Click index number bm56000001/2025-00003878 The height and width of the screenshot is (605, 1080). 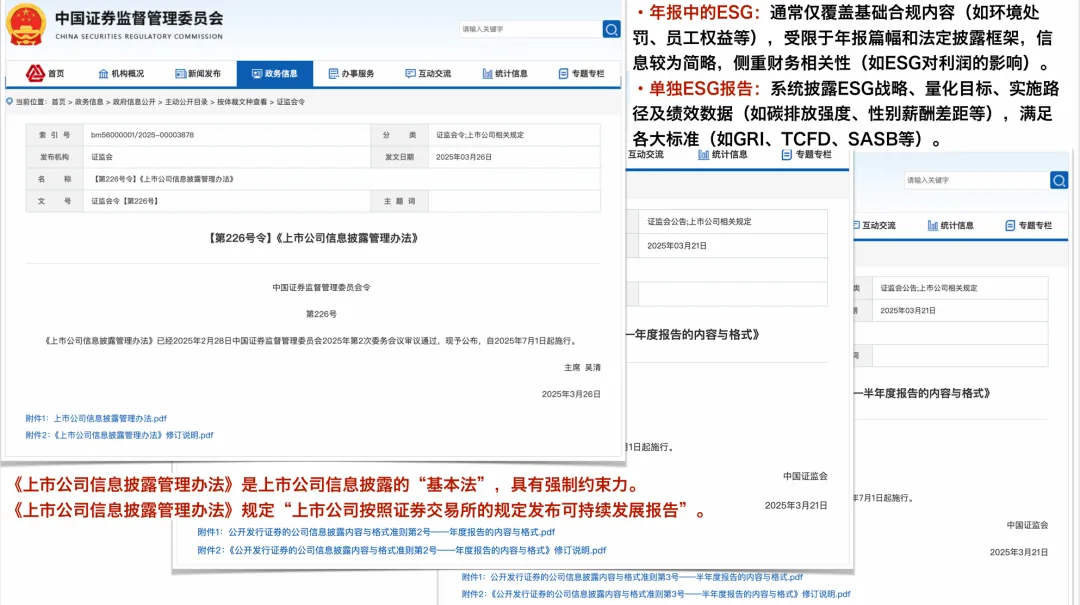[143, 135]
